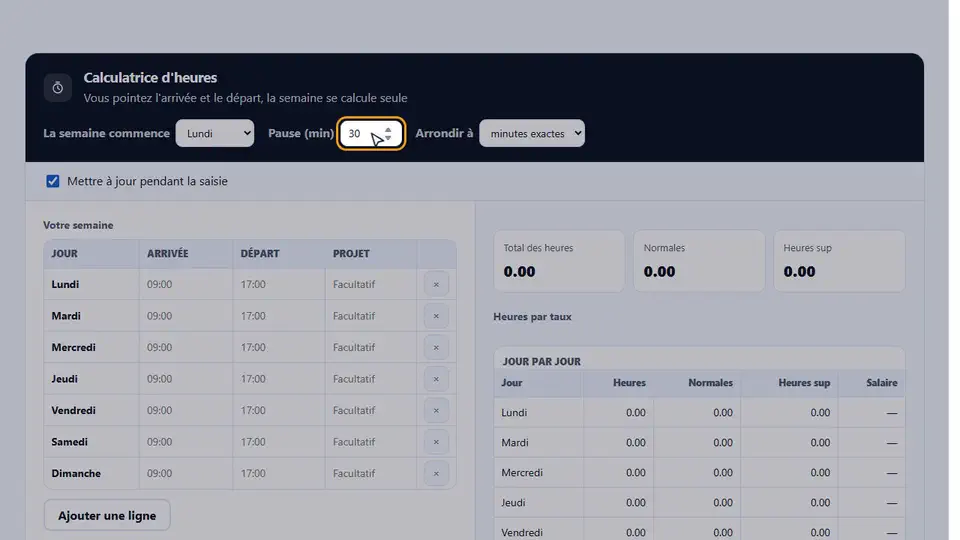Click the stopwatch icon beside Calculatrice d'heures
Viewport: 960px width, 540px height.
(58, 88)
